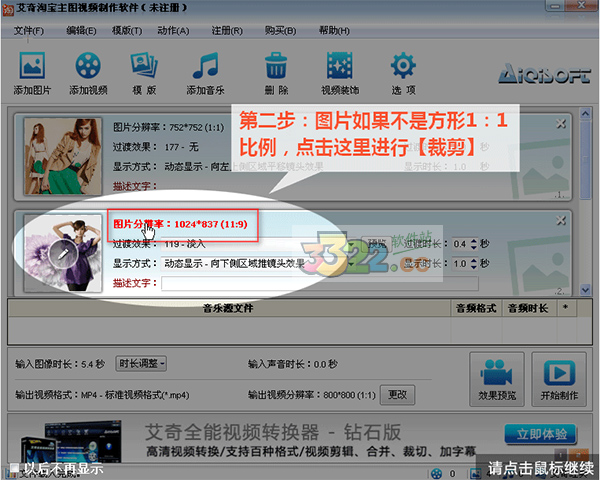Image resolution: width=600 pixels, height=480 pixels.
Task: Remove the 752*752 image item with its X
Action: tap(561, 124)
